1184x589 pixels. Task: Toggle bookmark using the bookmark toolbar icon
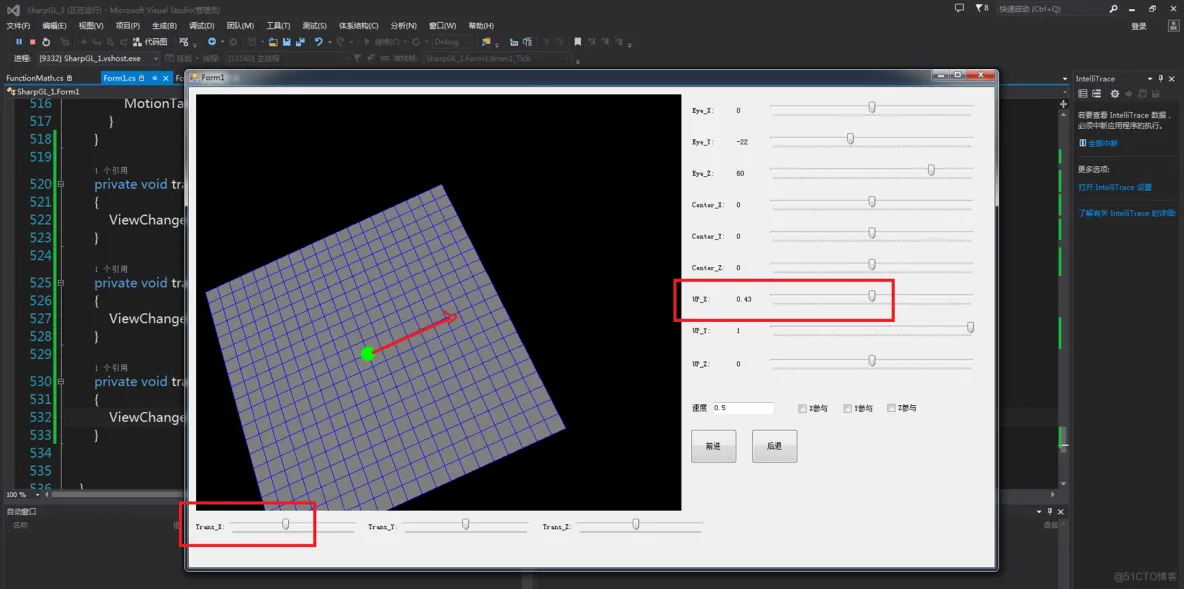578,42
